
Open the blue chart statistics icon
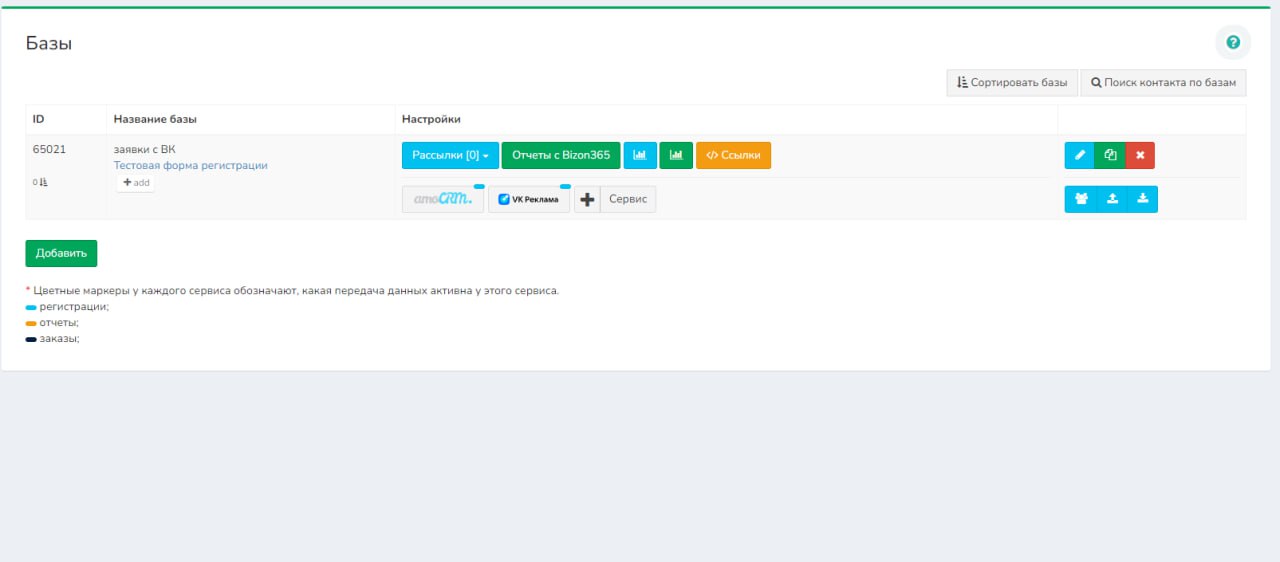(640, 155)
